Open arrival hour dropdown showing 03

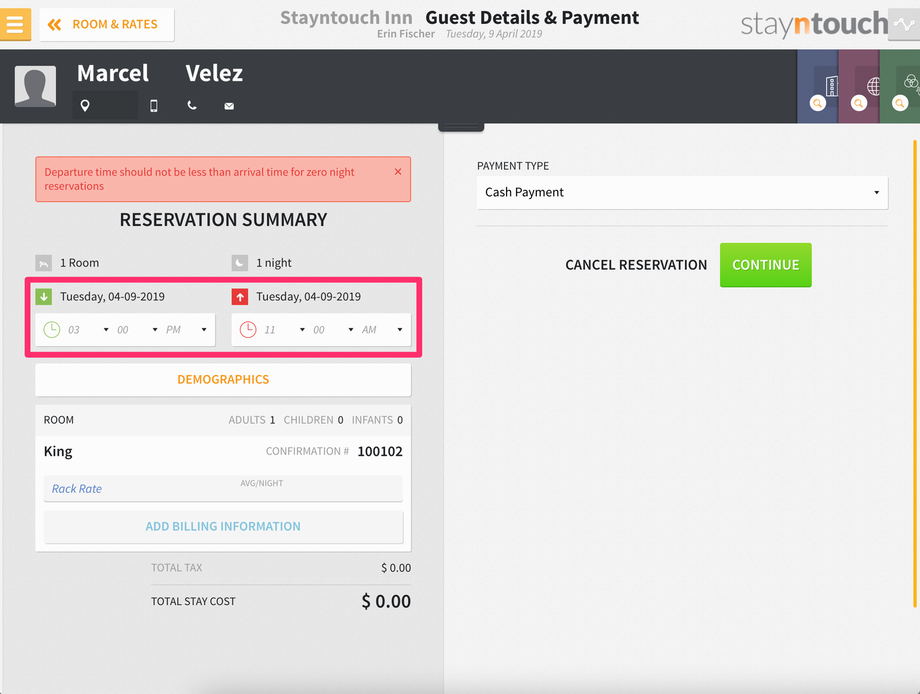pos(88,330)
